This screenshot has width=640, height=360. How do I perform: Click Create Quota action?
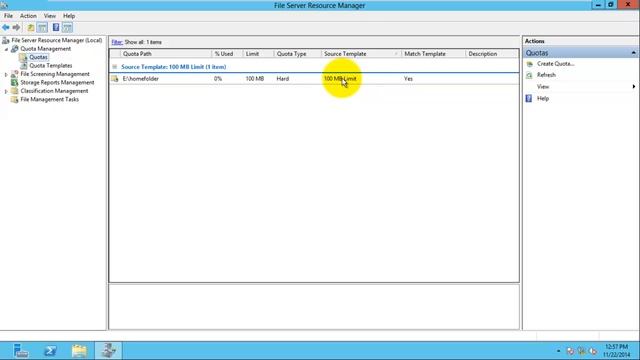click(x=556, y=64)
